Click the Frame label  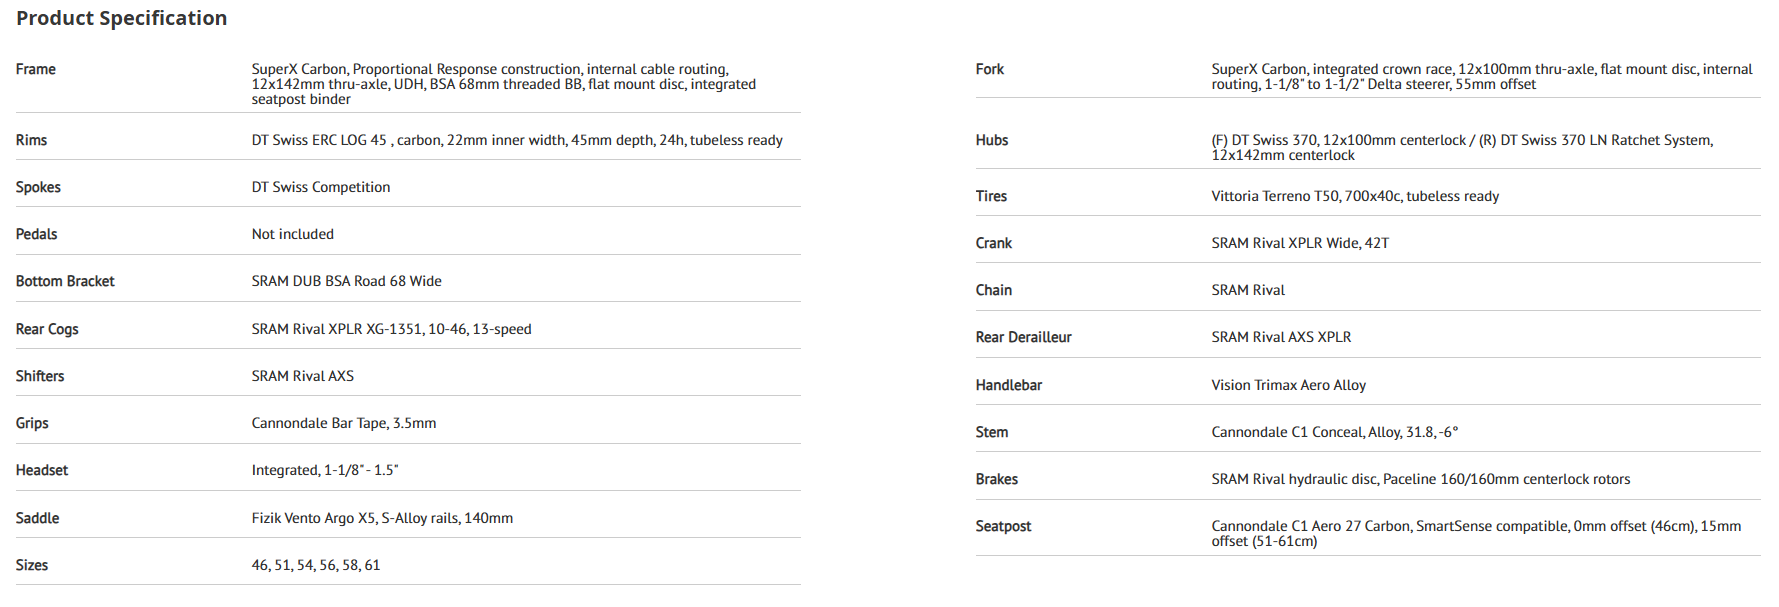[x=36, y=69]
